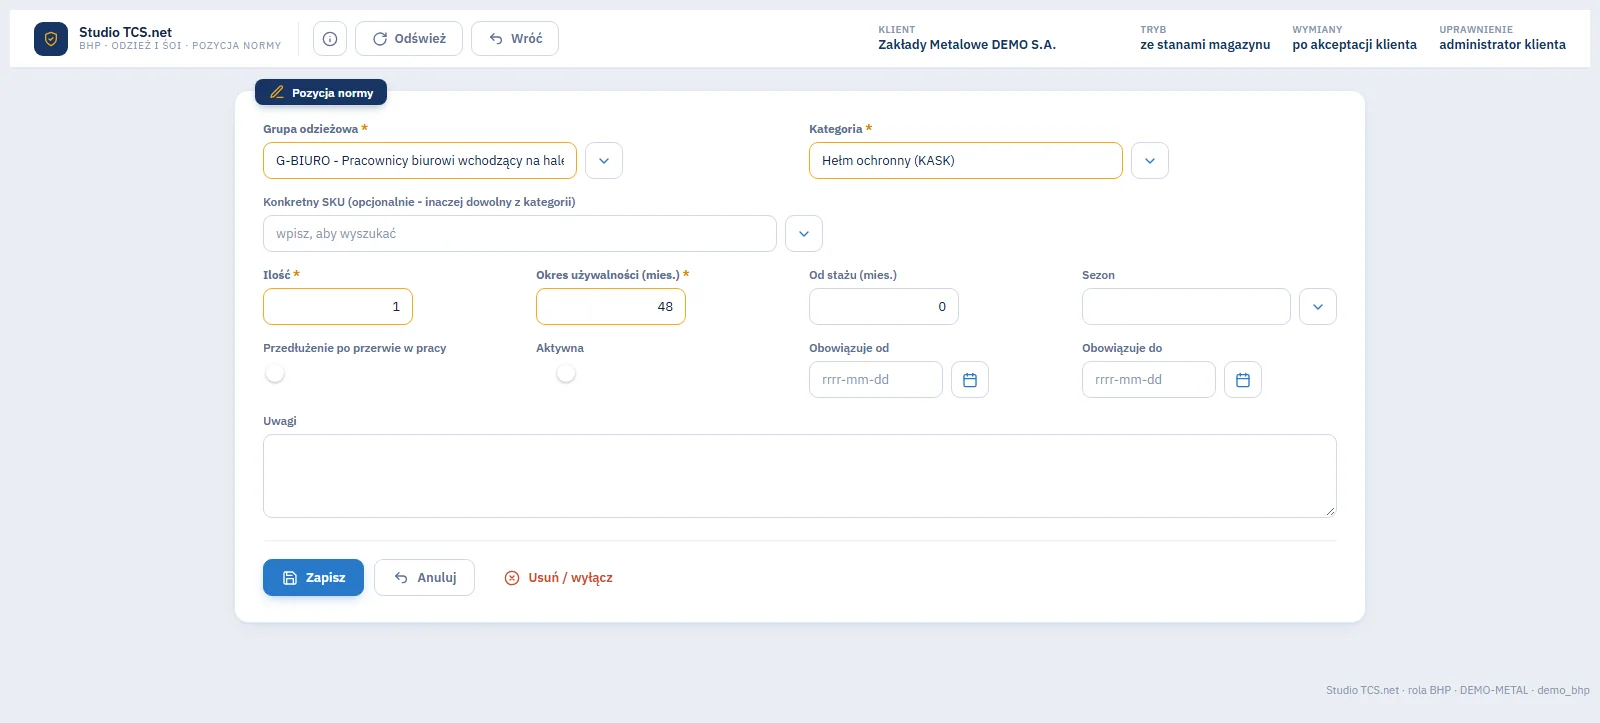The image size is (1600, 723).
Task: Click the 'po akceptacji klienta' text
Action: (x=1354, y=45)
